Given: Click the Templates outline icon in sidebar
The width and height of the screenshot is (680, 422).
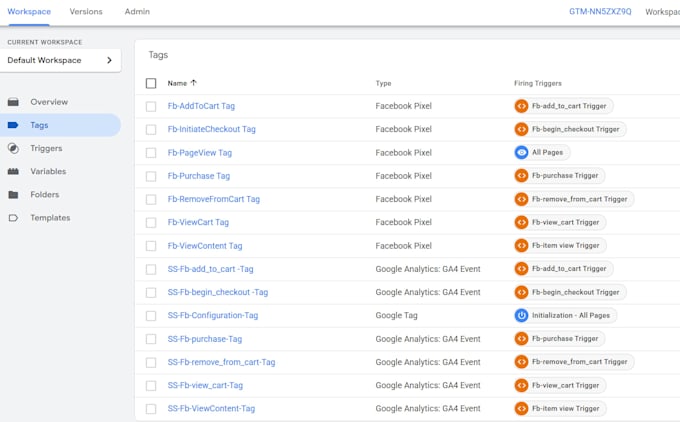Looking at the screenshot, I should pos(13,218).
